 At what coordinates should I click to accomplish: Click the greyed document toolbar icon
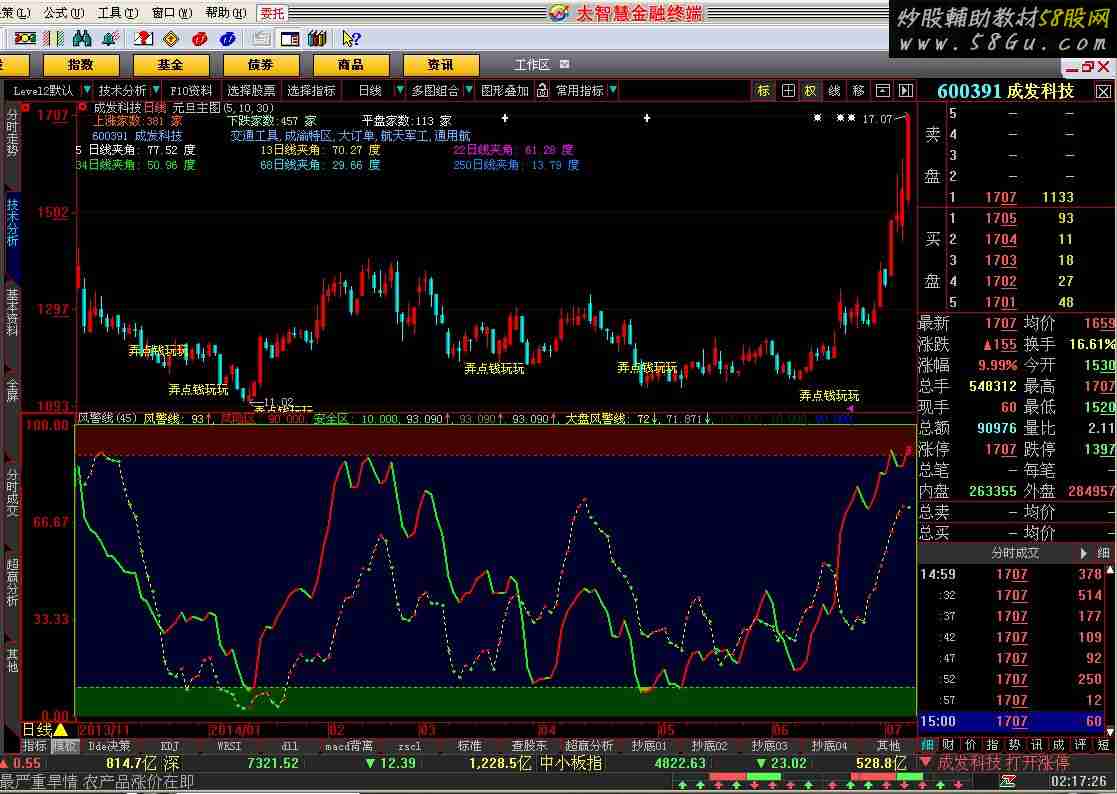click(x=261, y=38)
